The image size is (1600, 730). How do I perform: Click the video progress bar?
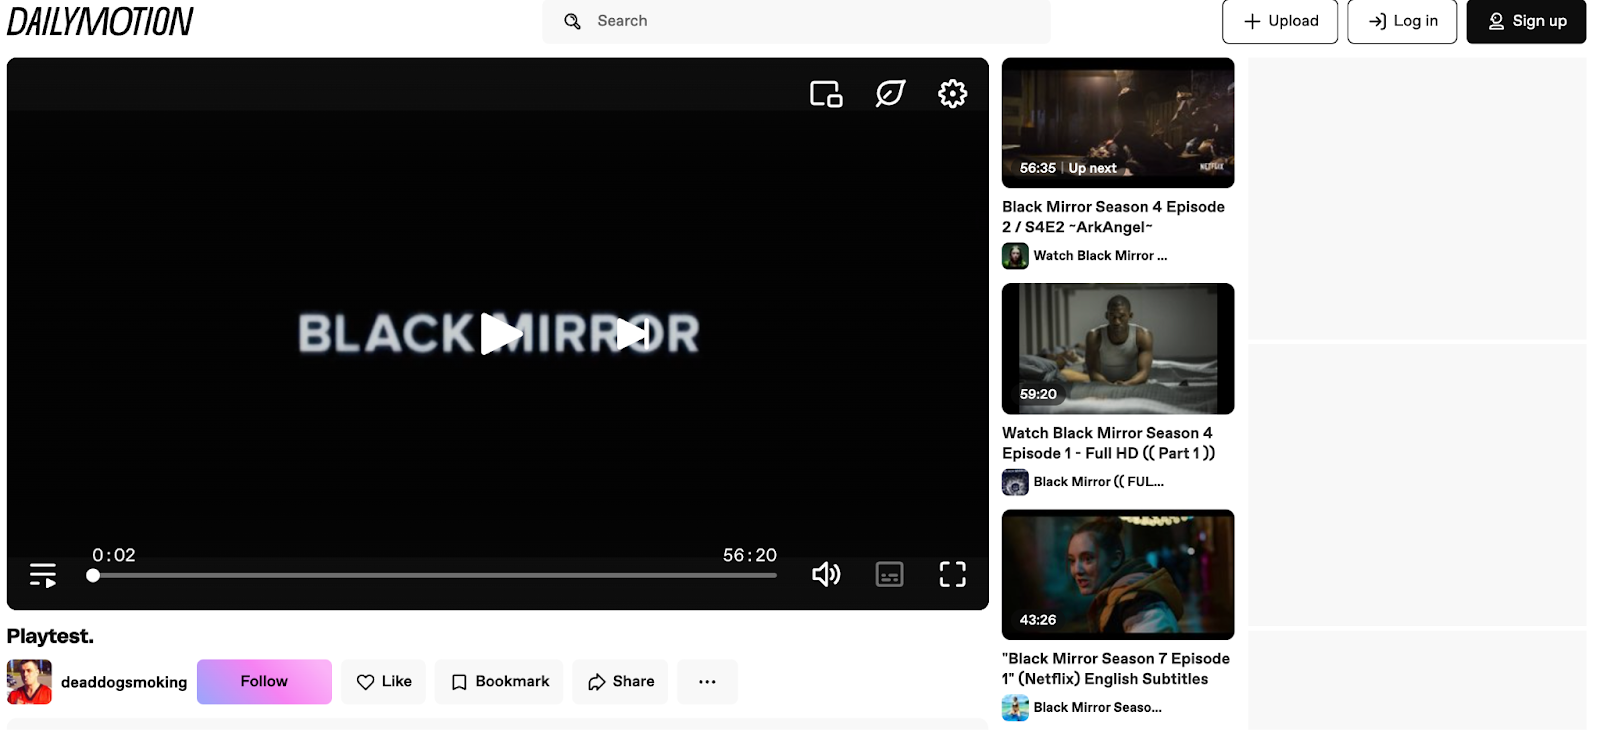434,575
